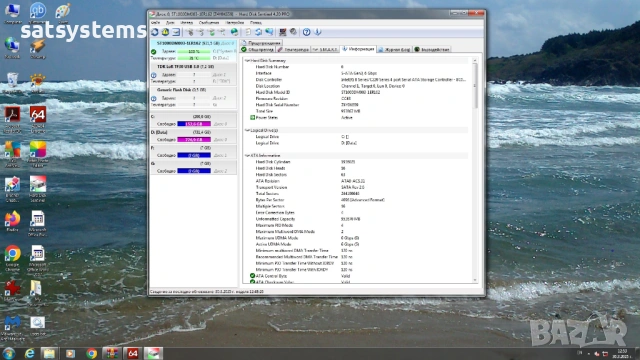Switch to AIDA64 in the taskbar
The image size is (640, 360).
[x=132, y=353]
